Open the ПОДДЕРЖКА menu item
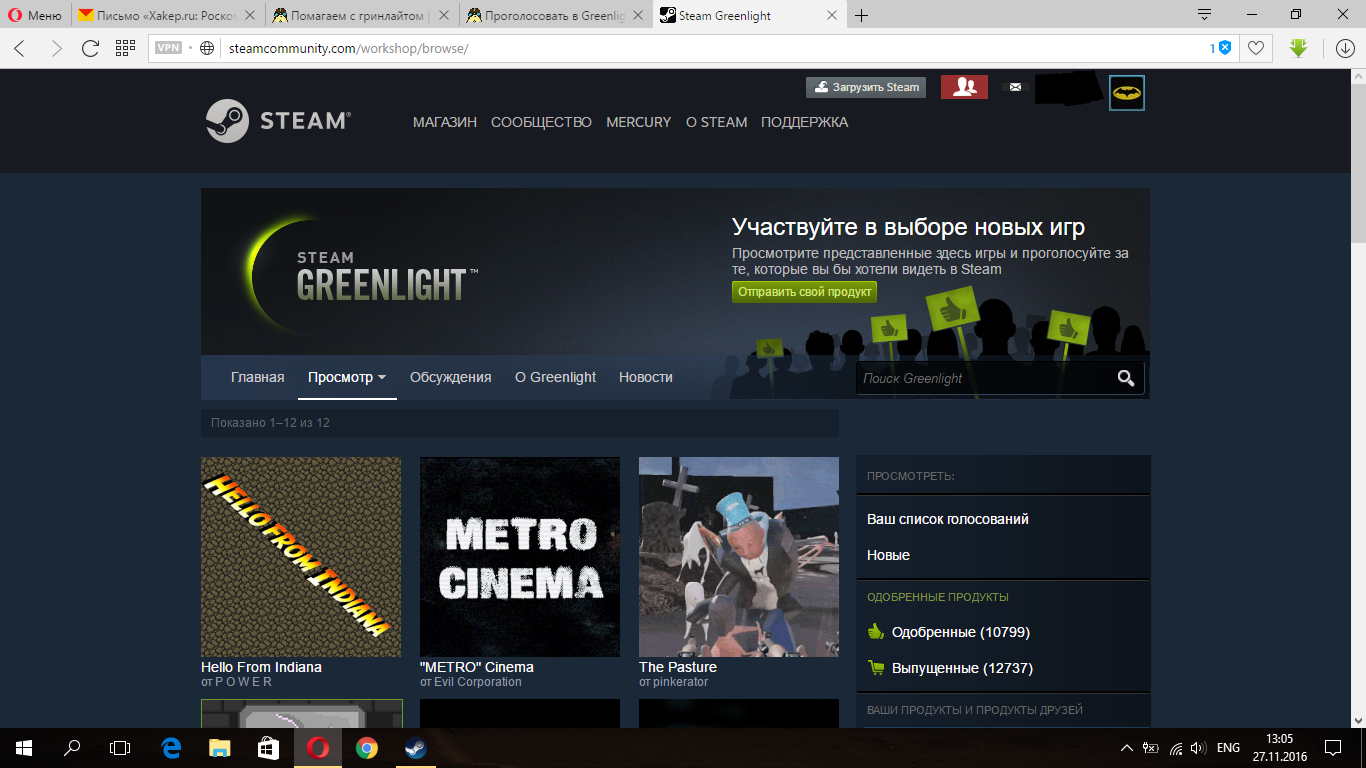Image resolution: width=1366 pixels, height=768 pixels. click(x=804, y=122)
